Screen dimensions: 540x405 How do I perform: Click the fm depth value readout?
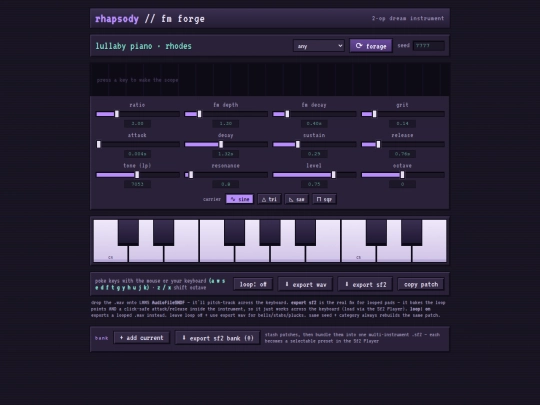coord(226,123)
